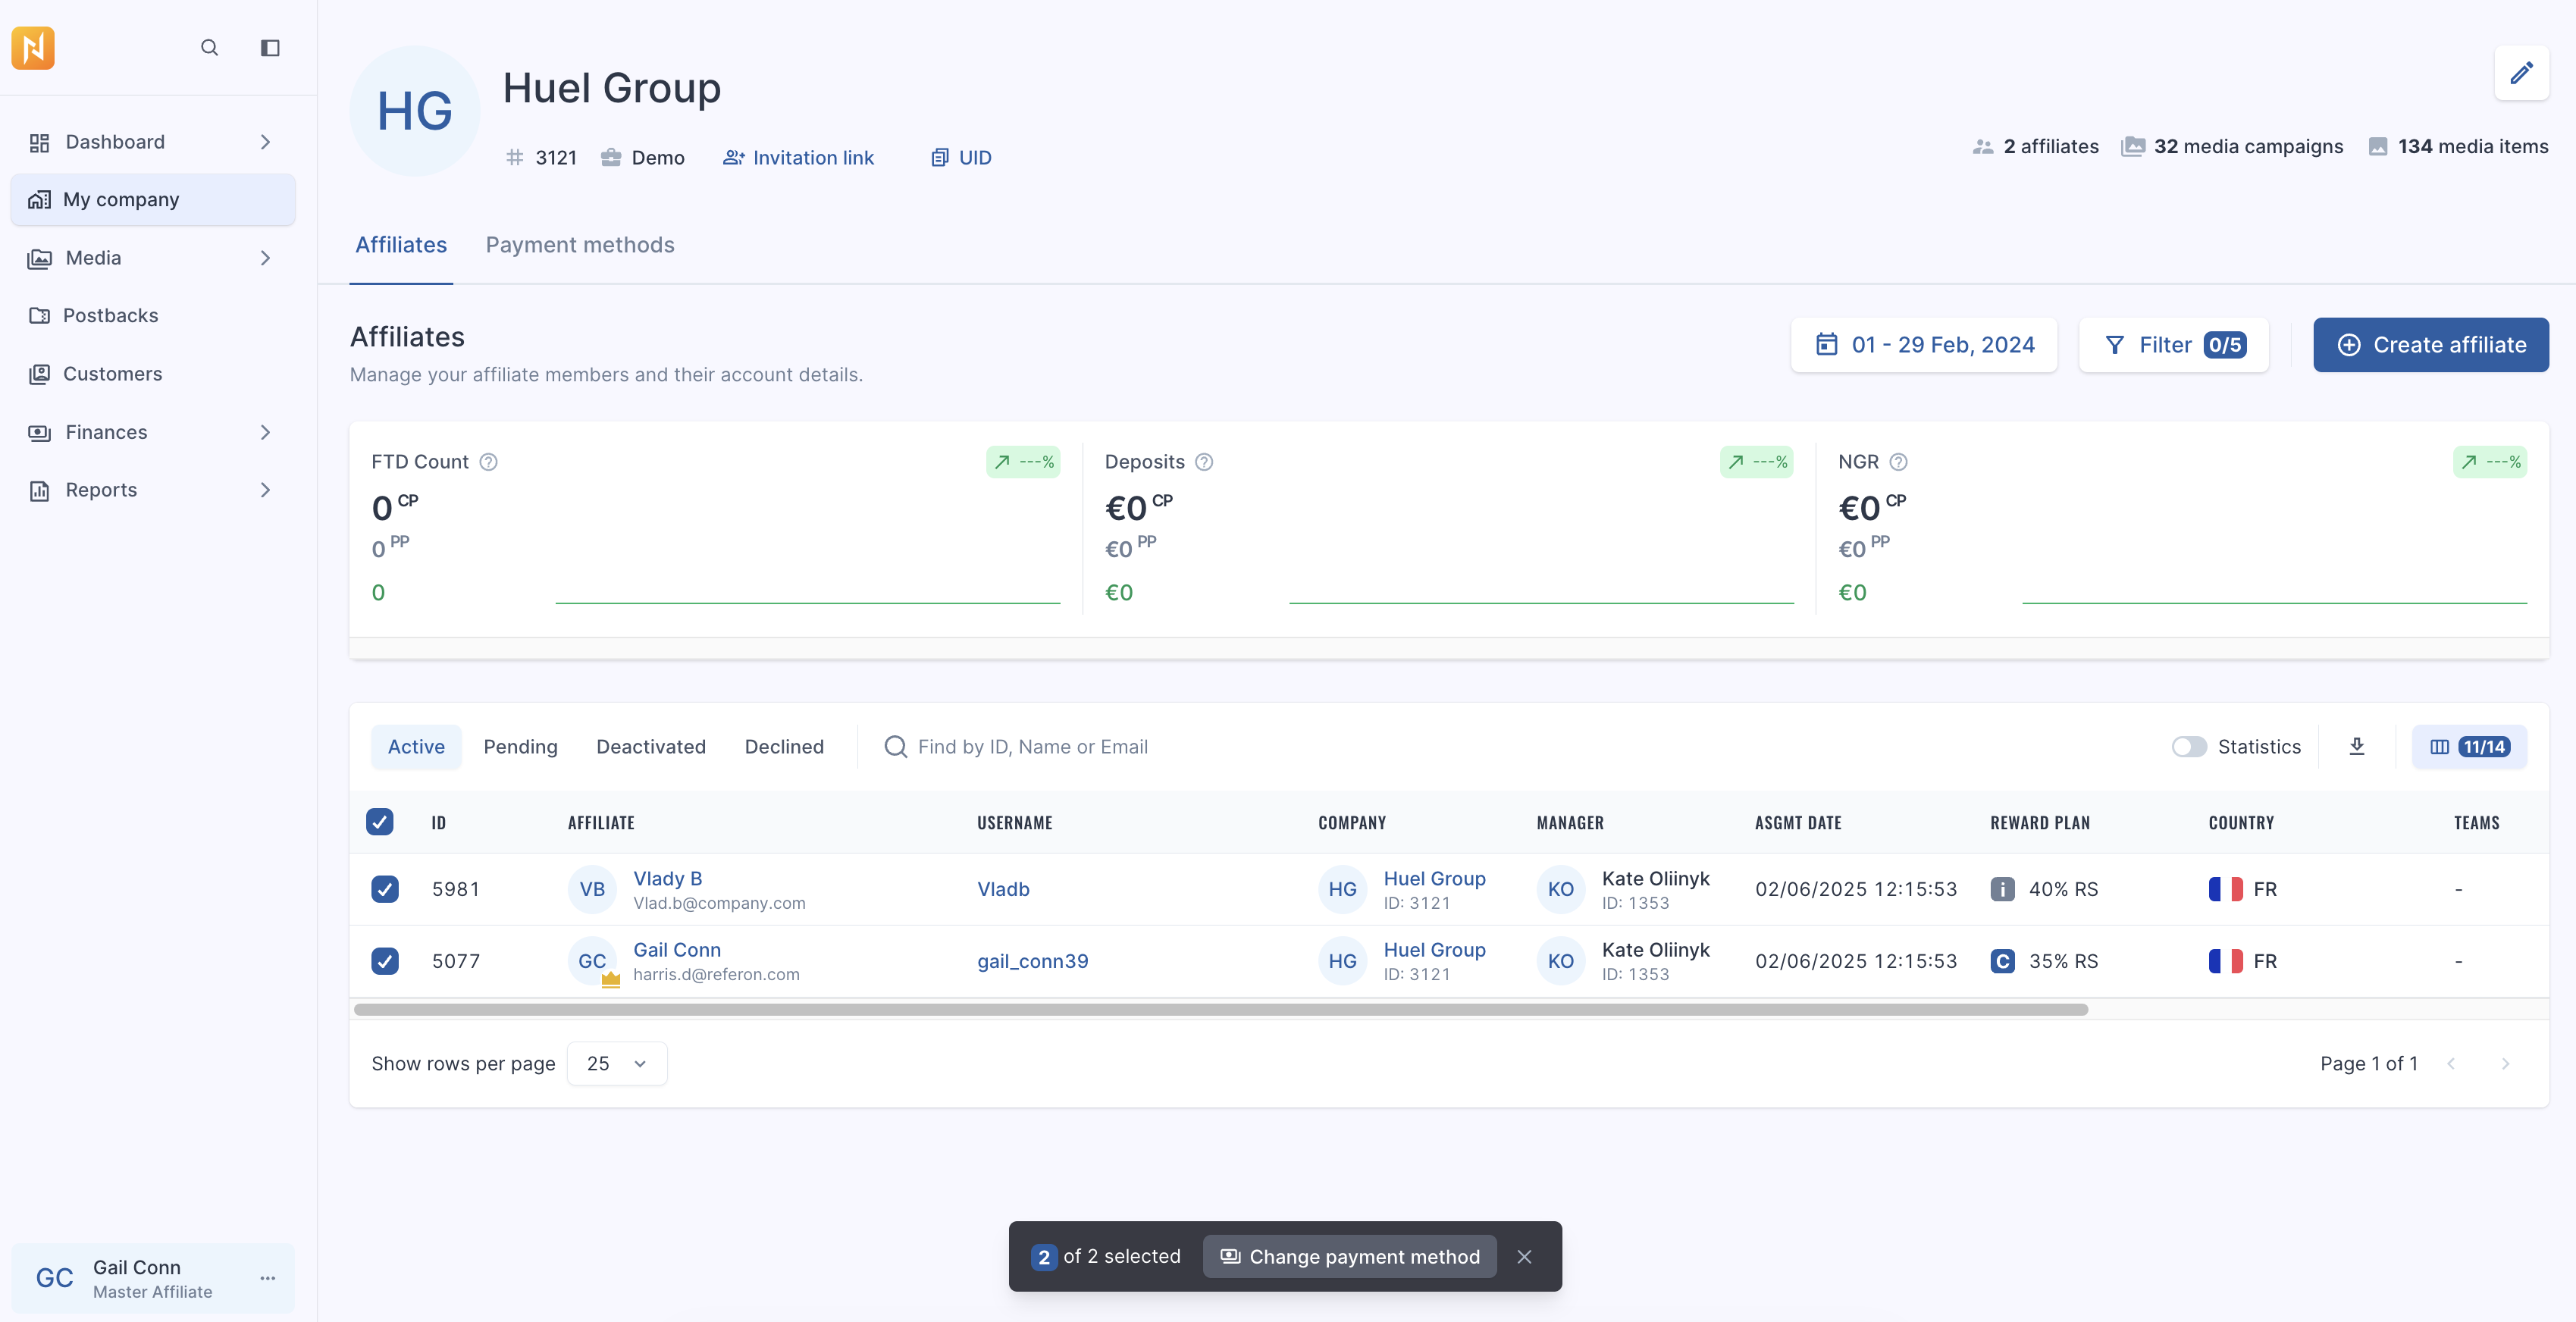Image resolution: width=2576 pixels, height=1322 pixels.
Task: Select the Deactivated status tab
Action: coord(651,747)
